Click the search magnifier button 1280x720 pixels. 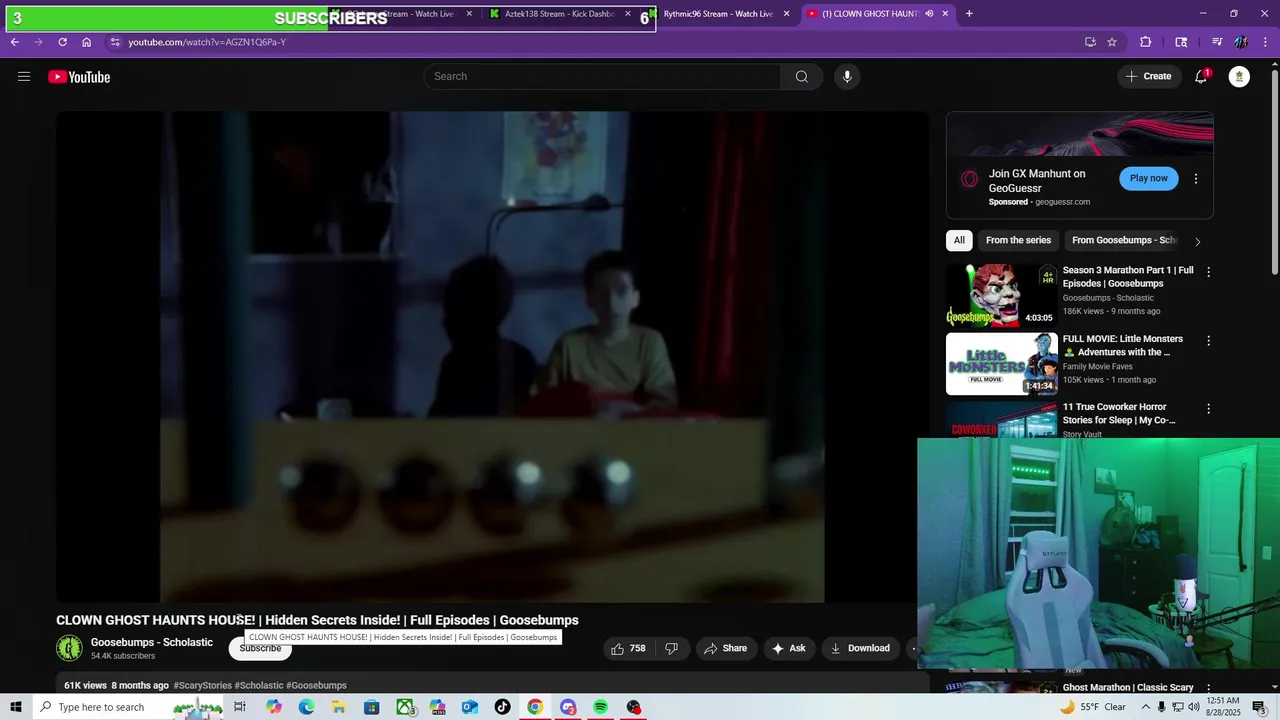(x=802, y=77)
